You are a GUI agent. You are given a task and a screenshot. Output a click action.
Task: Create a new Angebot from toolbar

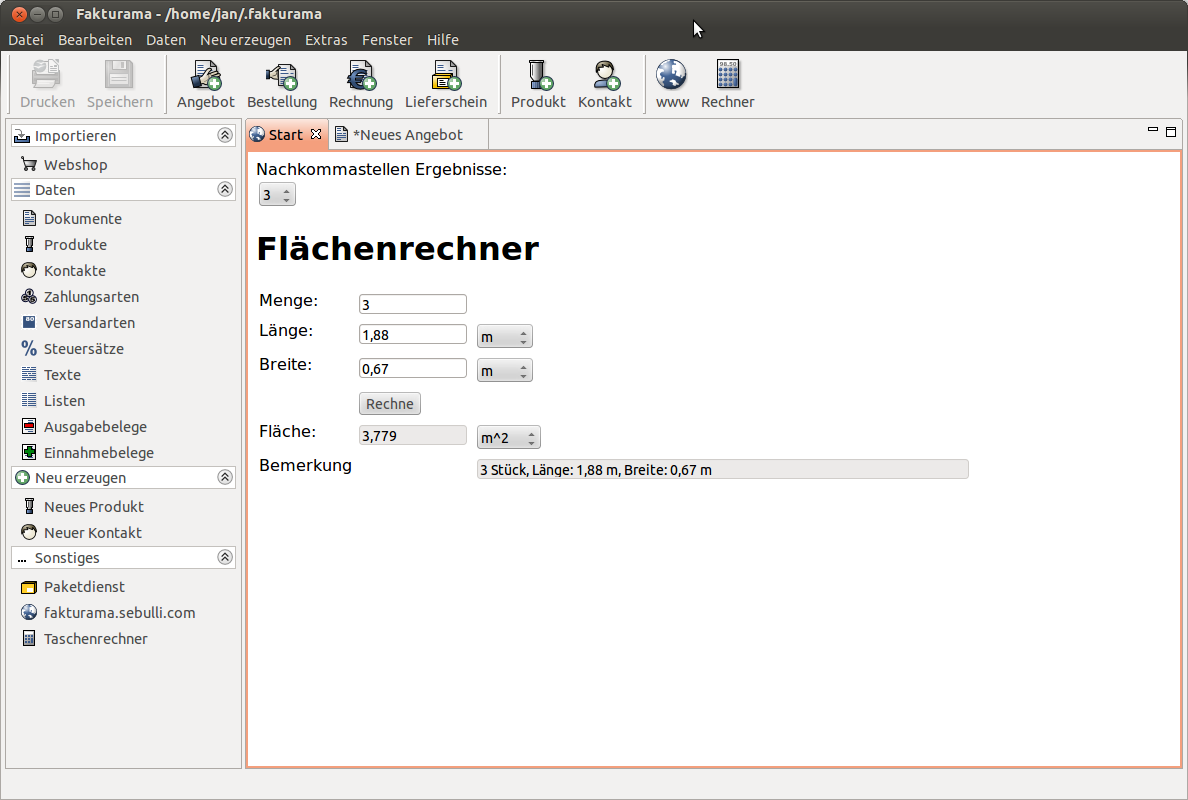(x=205, y=84)
